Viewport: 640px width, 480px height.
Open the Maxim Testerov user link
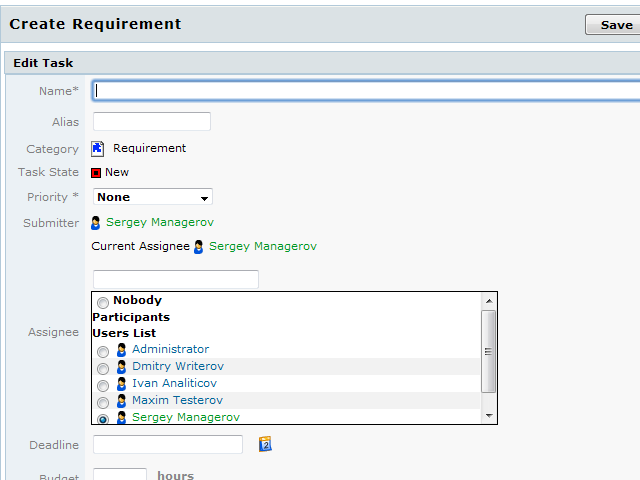(x=178, y=400)
